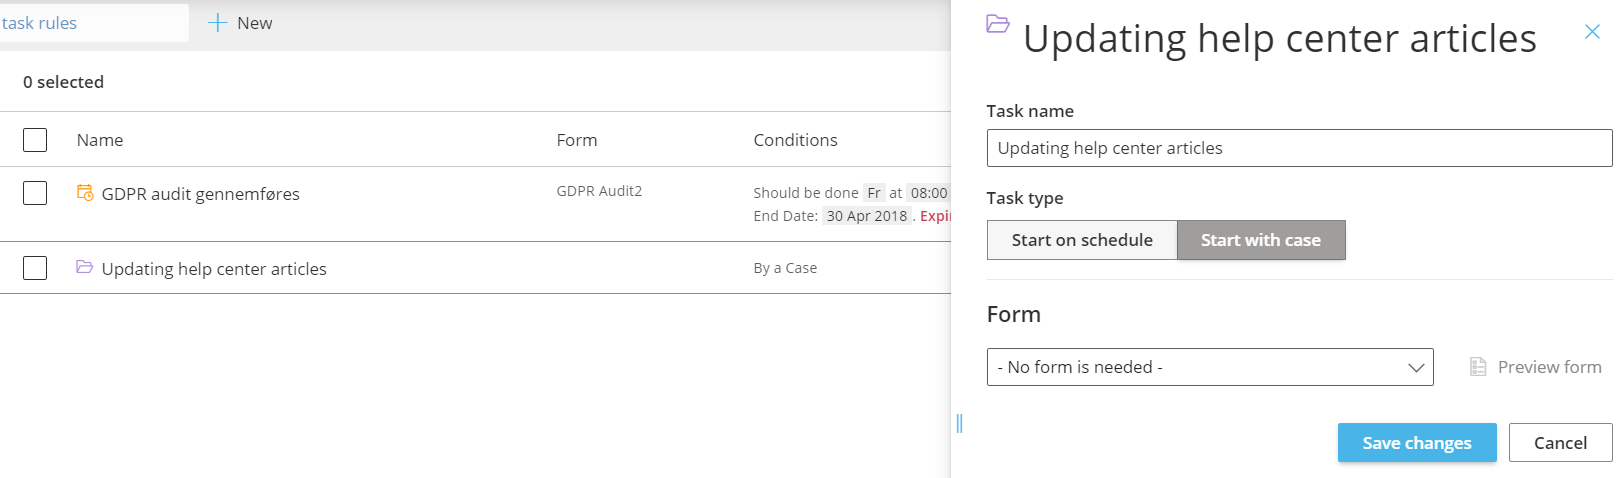Click the panel resize handle bars
Image resolution: width=1623 pixels, height=478 pixels.
959,423
